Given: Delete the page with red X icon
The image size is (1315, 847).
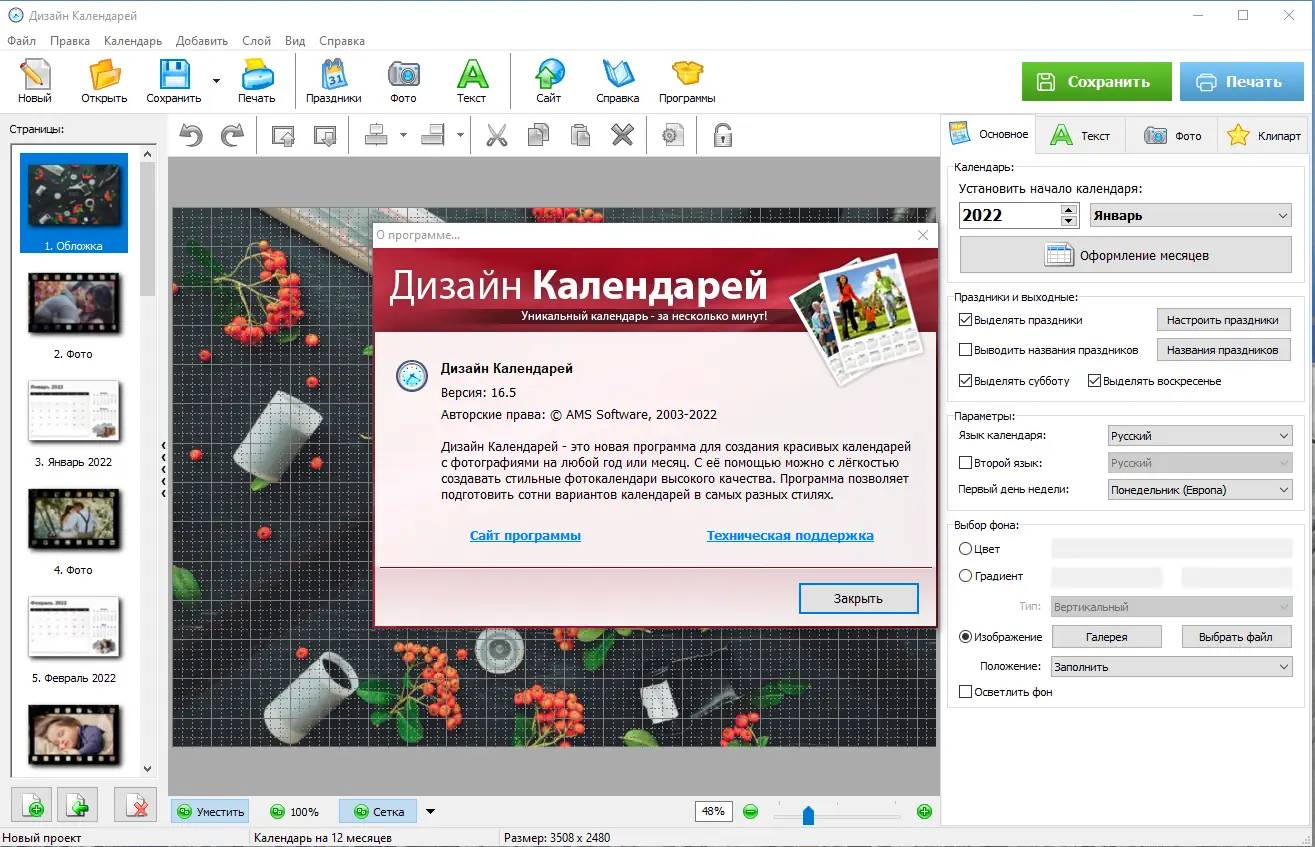Looking at the screenshot, I should click(x=136, y=806).
